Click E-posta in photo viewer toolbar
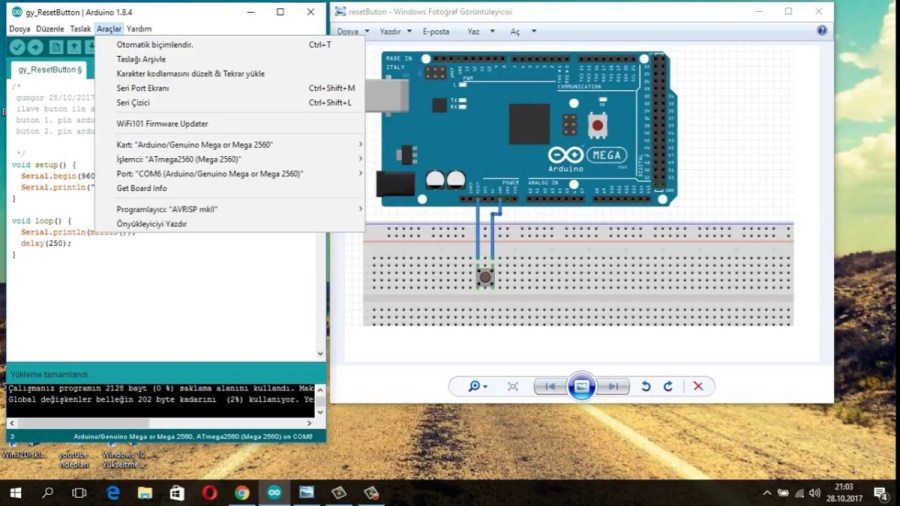 coord(436,31)
